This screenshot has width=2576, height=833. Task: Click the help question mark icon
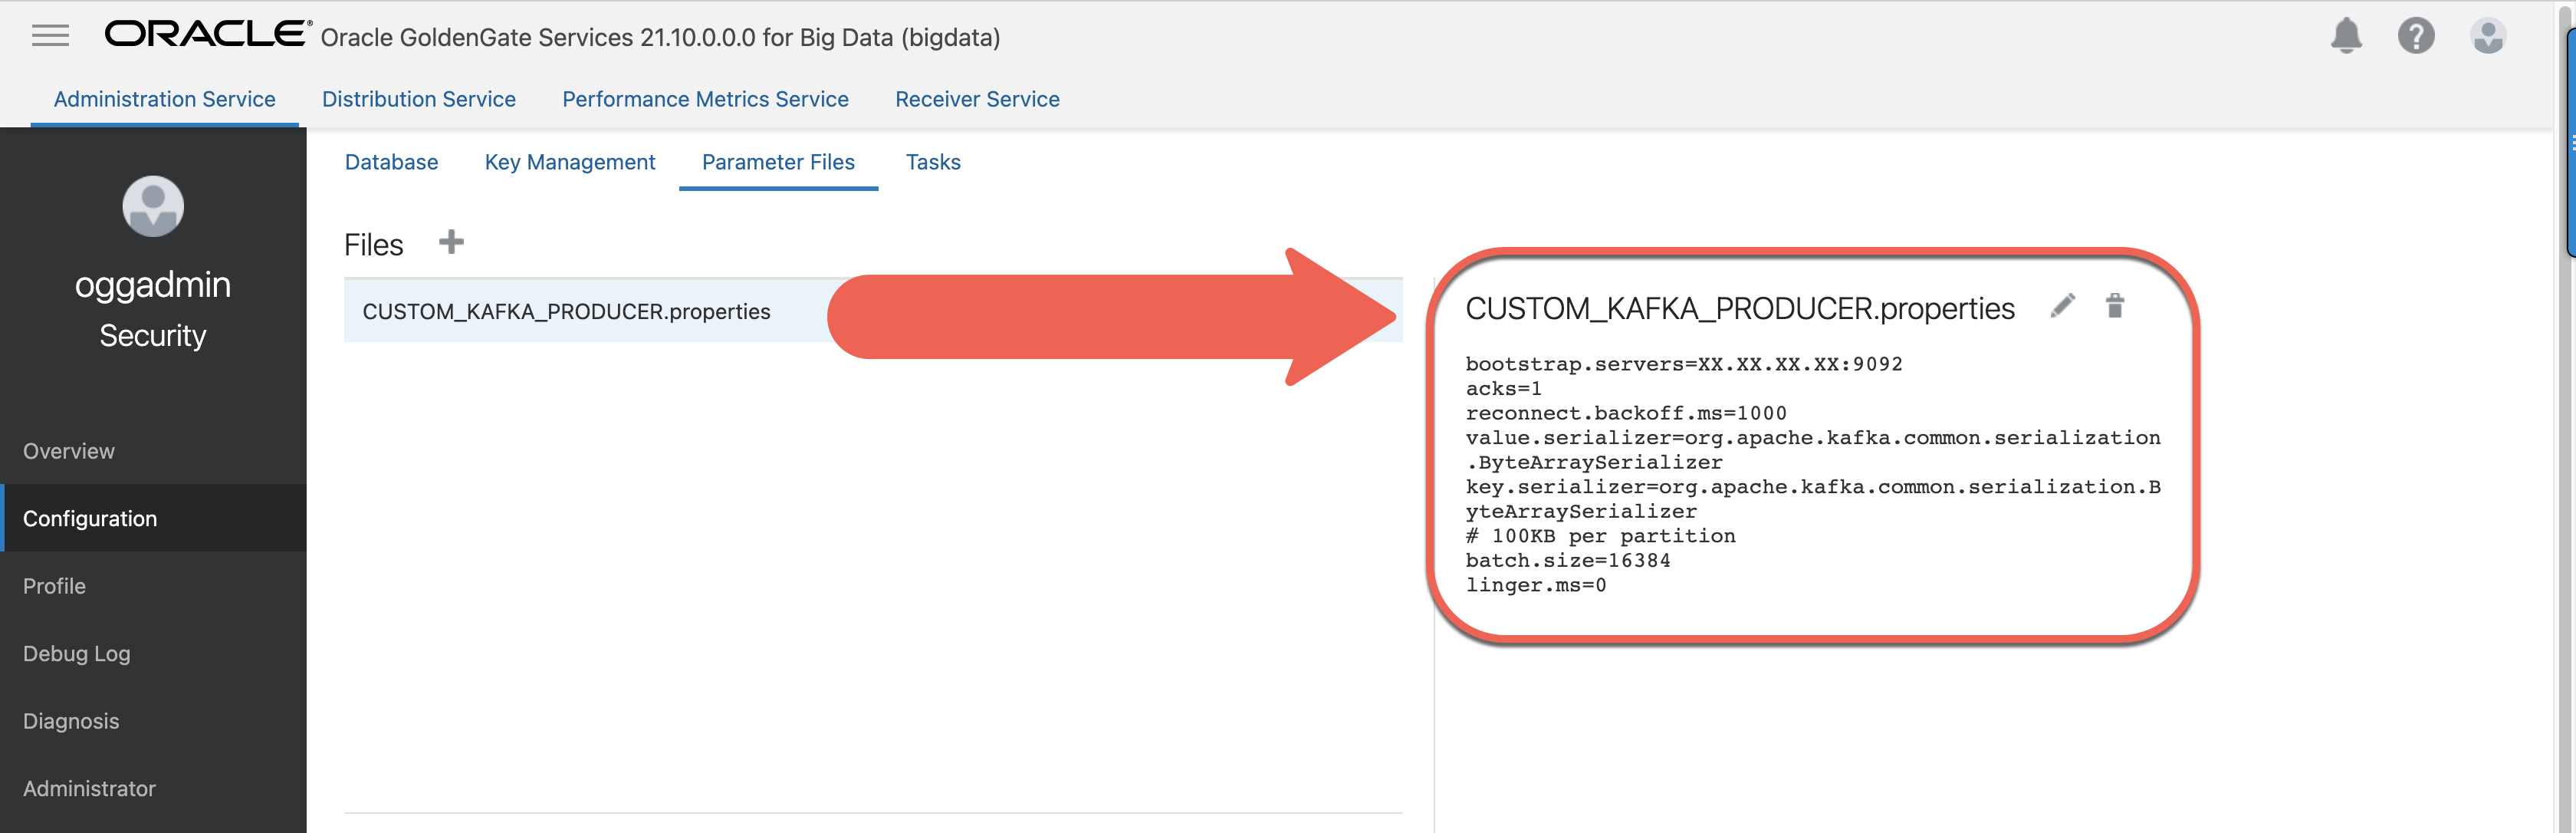tap(2415, 36)
